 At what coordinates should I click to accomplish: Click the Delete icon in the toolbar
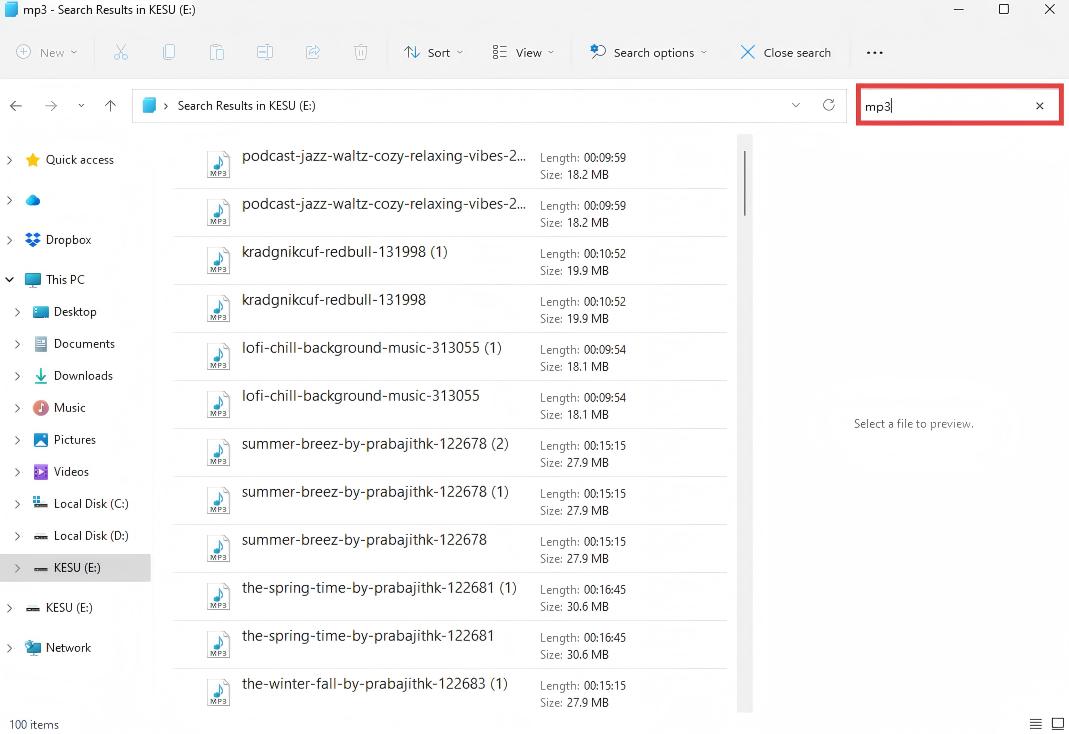[x=360, y=52]
